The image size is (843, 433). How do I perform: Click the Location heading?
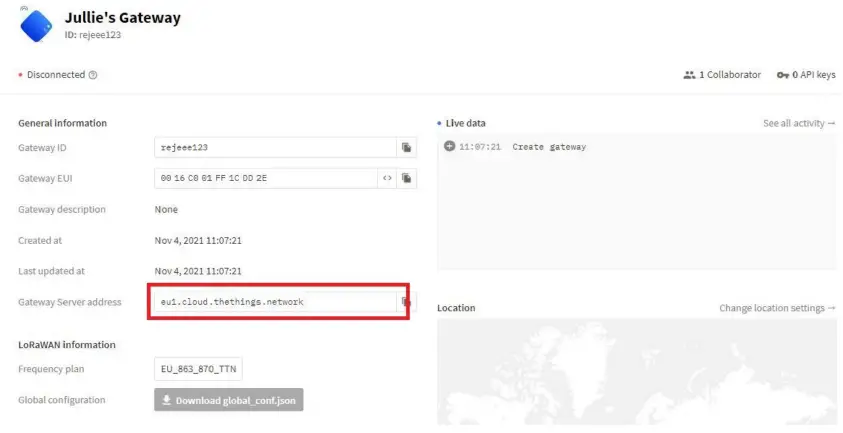tap(456, 308)
